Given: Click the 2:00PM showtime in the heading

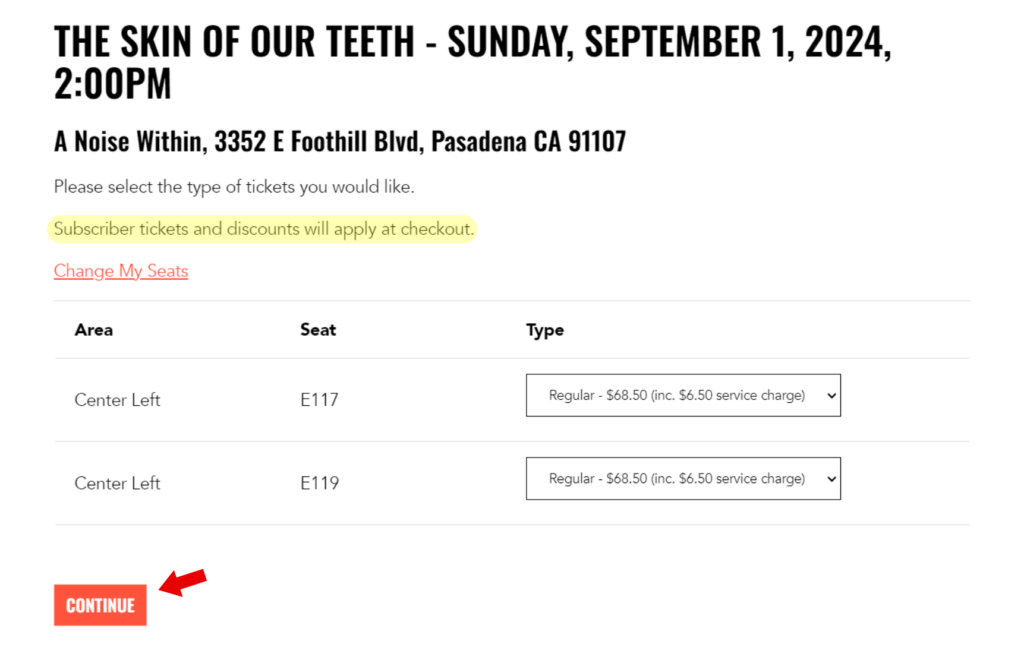Looking at the screenshot, I should click(x=112, y=85).
